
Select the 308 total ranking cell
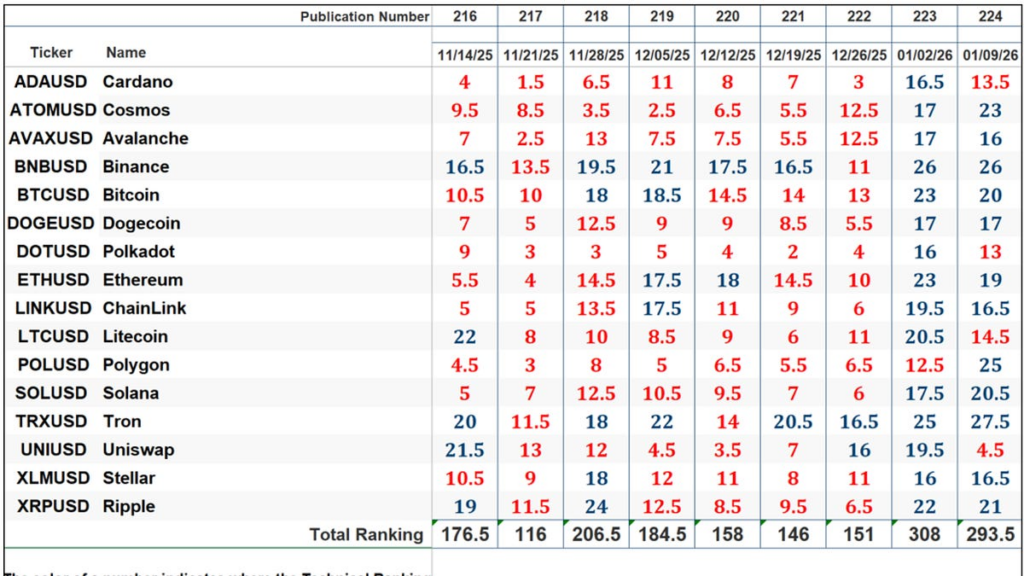click(924, 534)
